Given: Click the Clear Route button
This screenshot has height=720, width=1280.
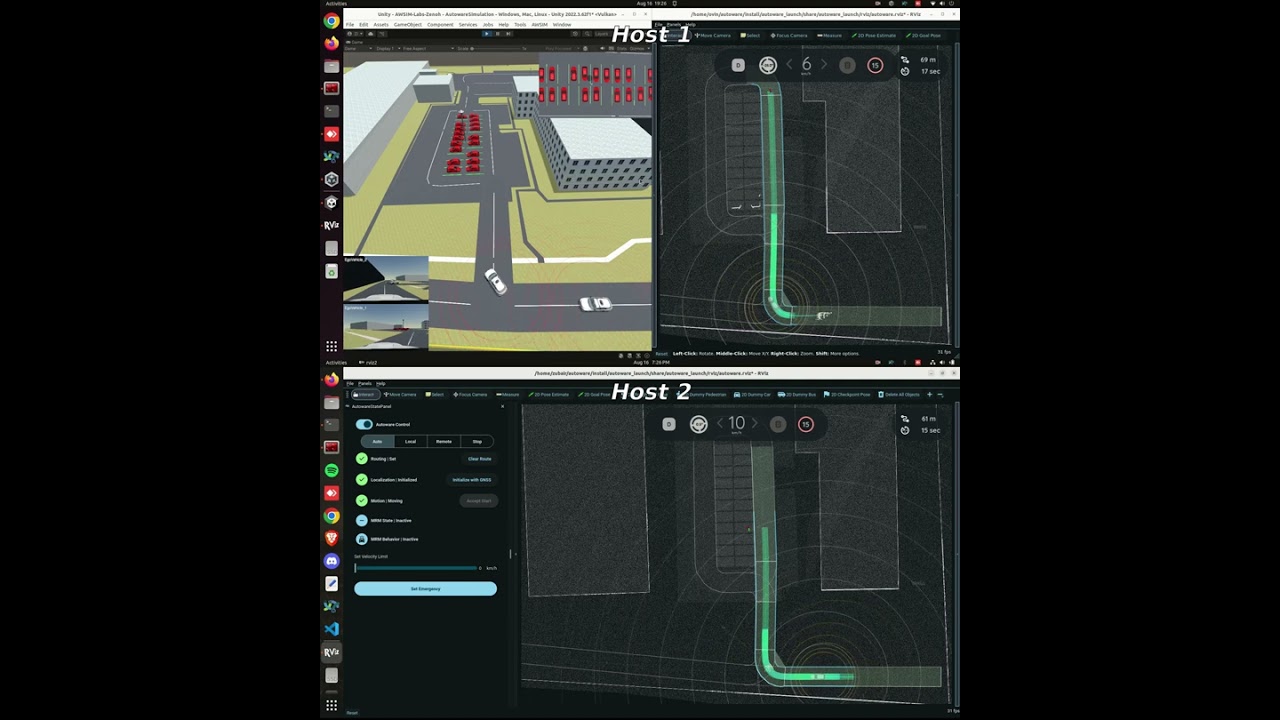Looking at the screenshot, I should pyautogui.click(x=479, y=459).
